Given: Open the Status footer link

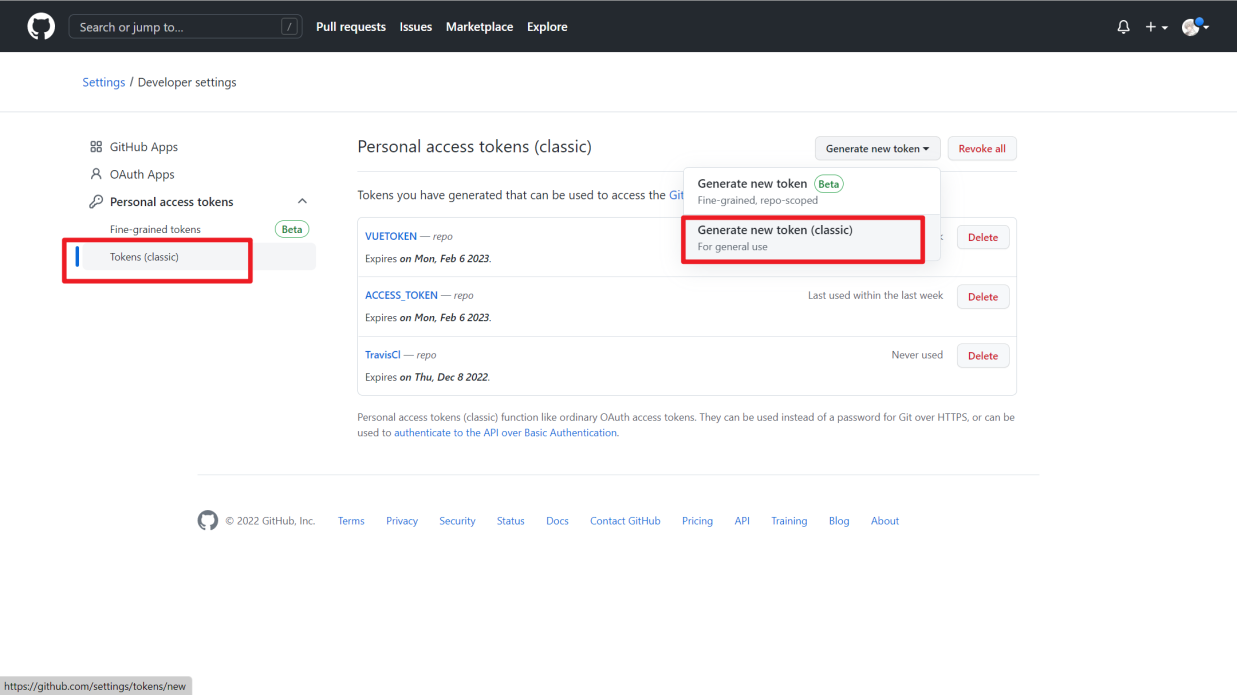Looking at the screenshot, I should [510, 521].
